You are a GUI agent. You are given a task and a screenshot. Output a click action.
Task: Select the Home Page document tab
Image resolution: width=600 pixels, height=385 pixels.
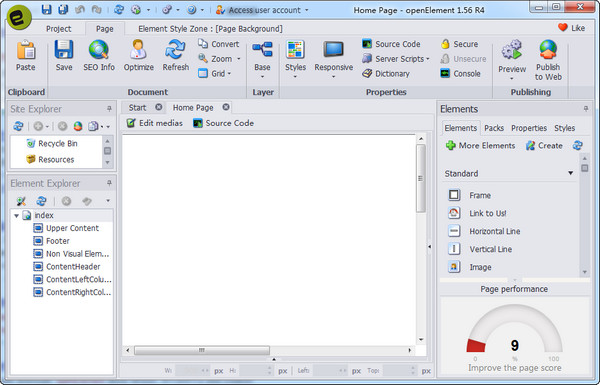[193, 108]
